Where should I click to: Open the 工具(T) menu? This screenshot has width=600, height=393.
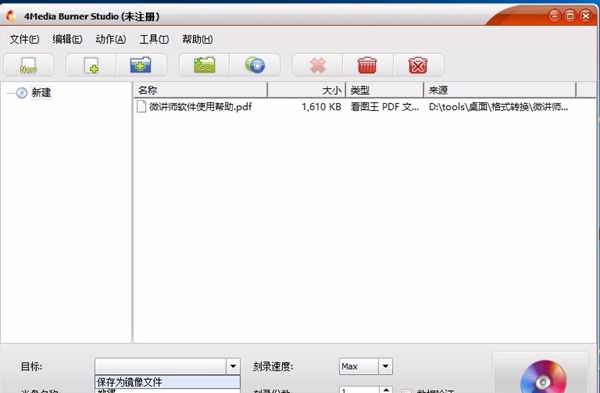pos(154,39)
